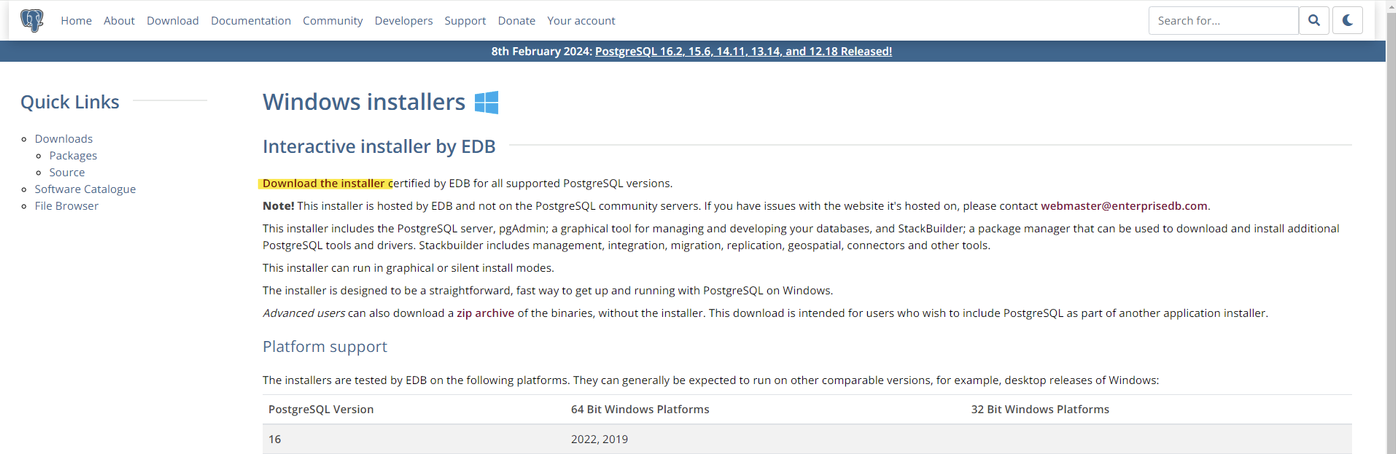
Task: Click the PostgreSQL elephant logo
Action: click(x=32, y=20)
